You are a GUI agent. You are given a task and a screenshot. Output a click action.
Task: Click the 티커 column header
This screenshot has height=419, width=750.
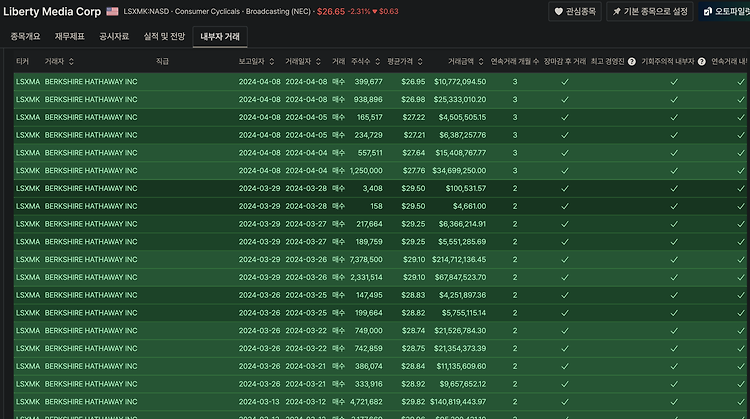22,61
